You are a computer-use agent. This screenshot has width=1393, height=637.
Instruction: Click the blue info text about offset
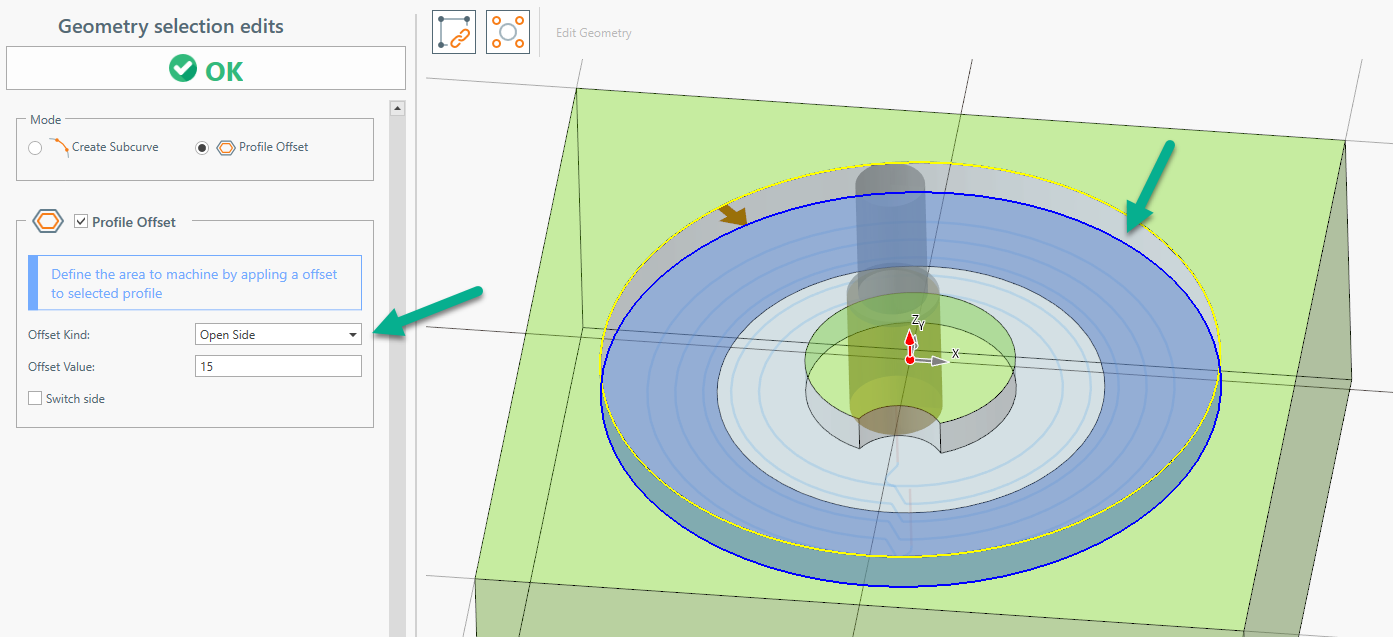pos(195,283)
